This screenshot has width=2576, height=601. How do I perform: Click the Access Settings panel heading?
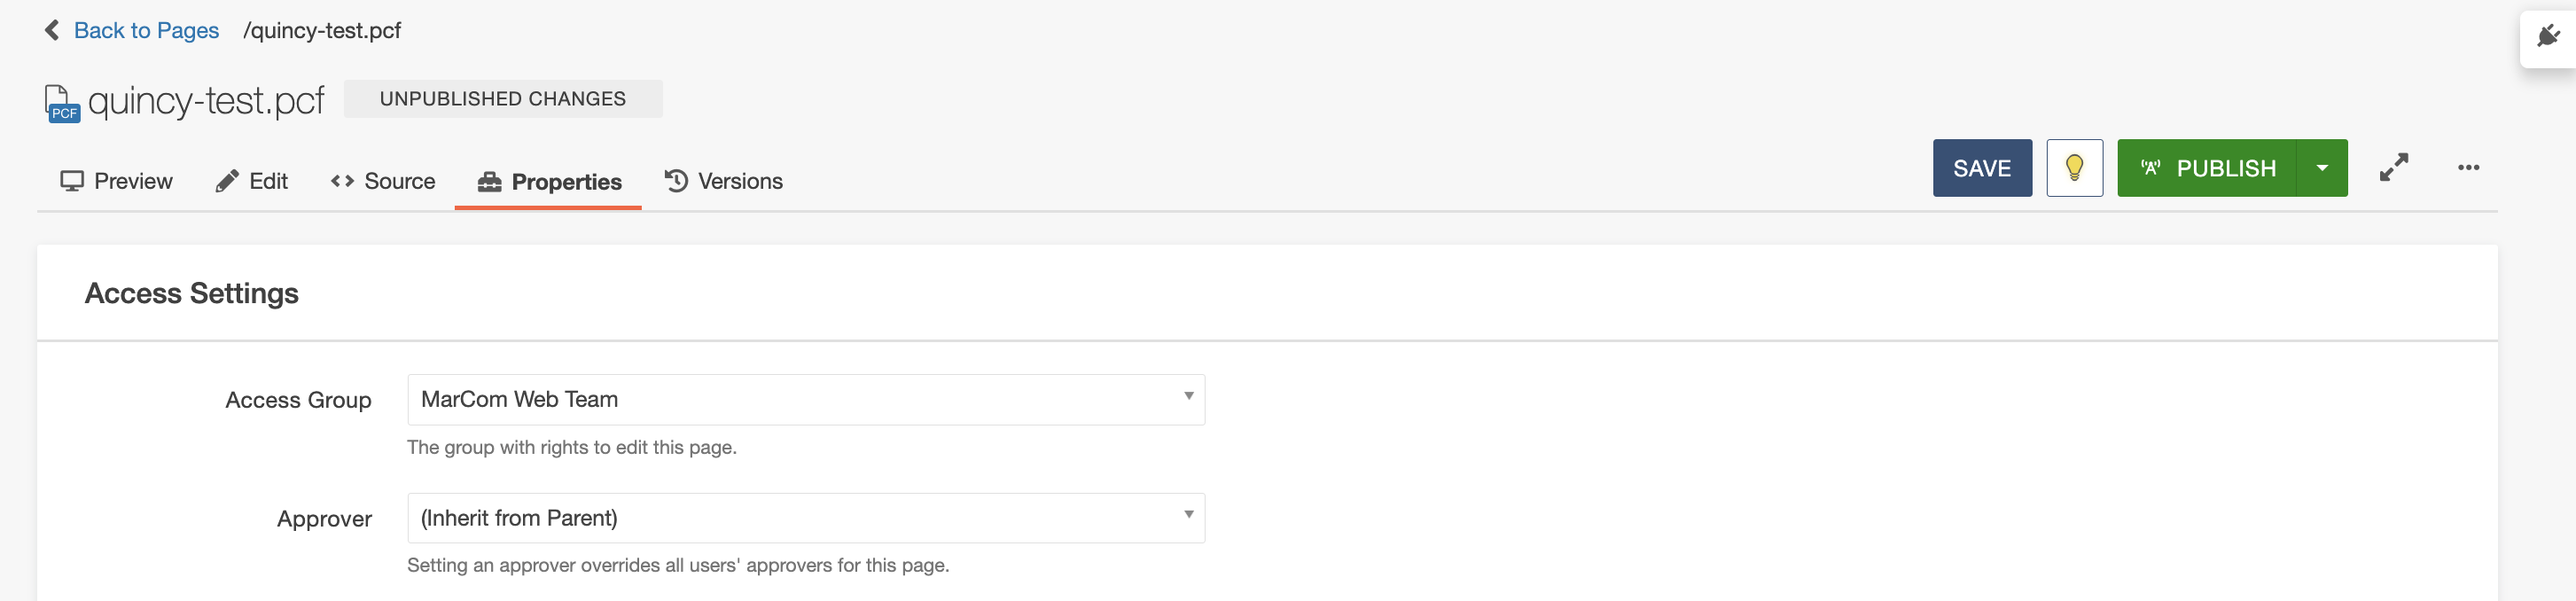coord(192,293)
